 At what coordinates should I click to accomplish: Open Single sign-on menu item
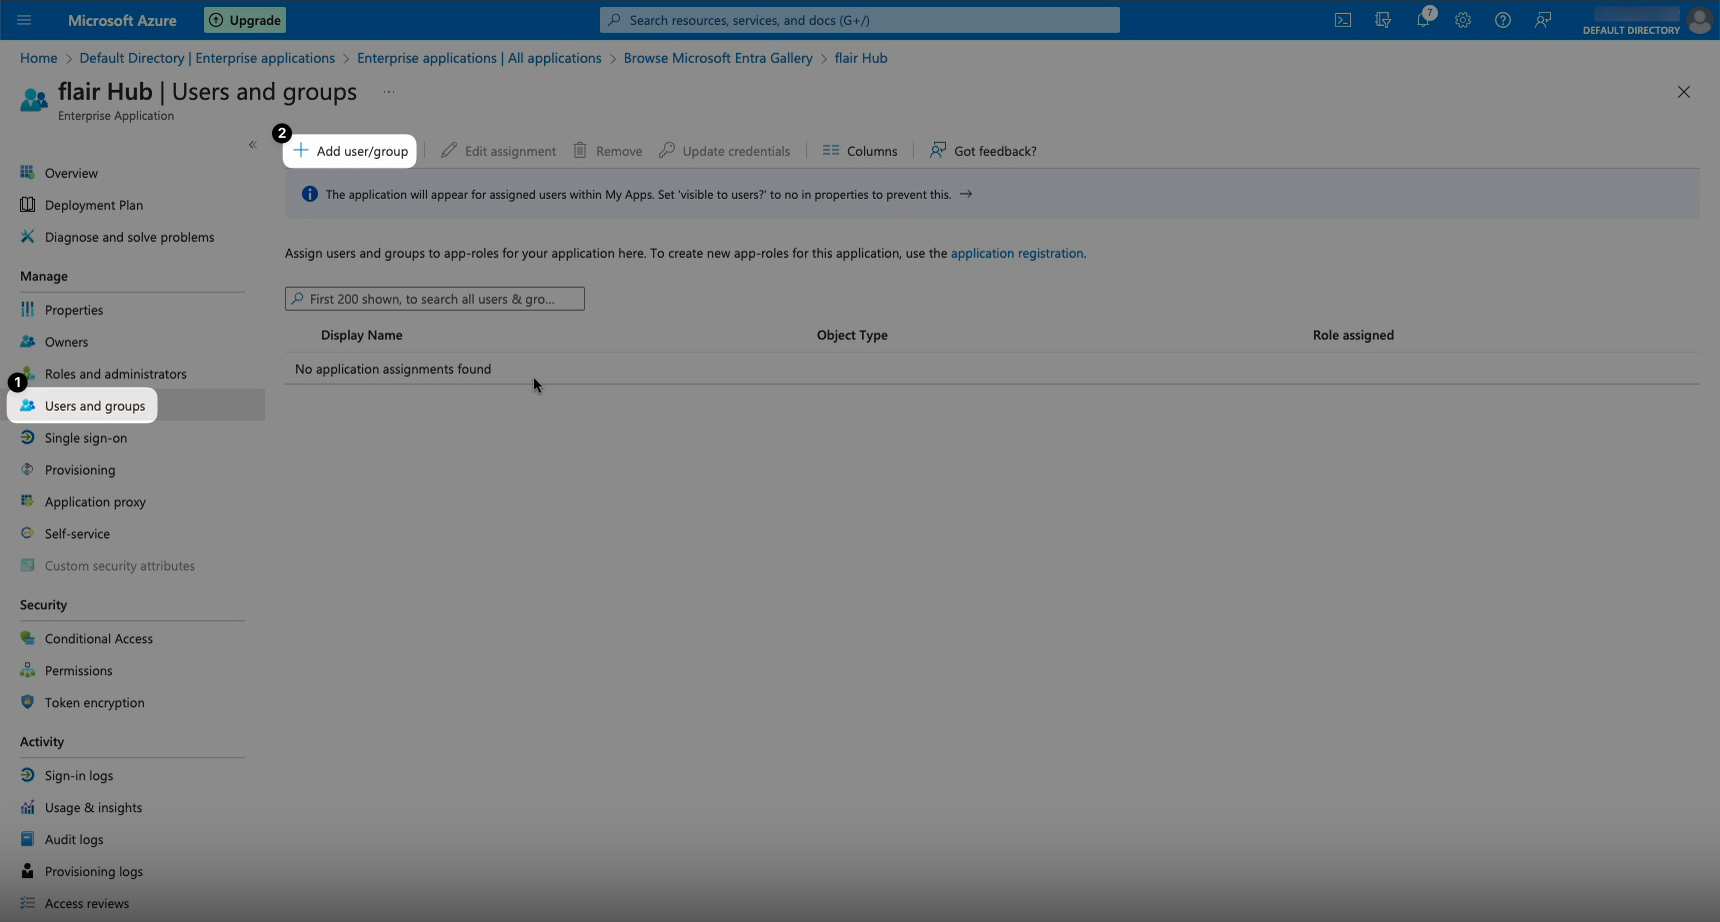(85, 438)
